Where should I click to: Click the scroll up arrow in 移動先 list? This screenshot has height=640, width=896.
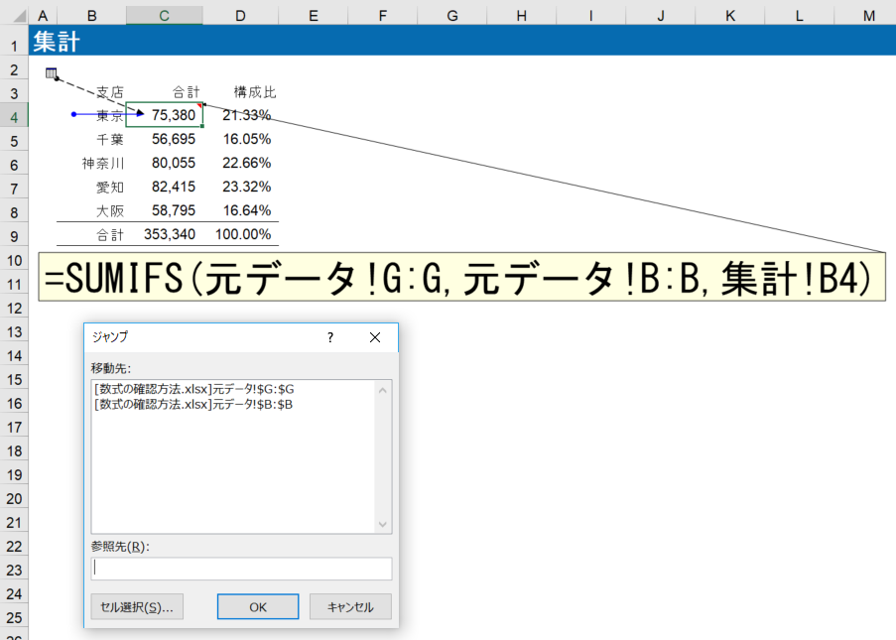(x=383, y=389)
